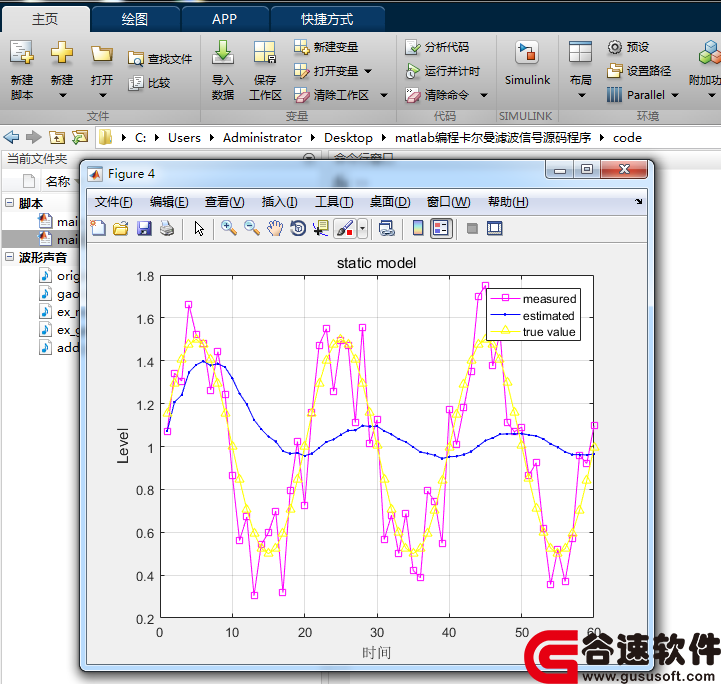Click the 'static model' plot title
Viewport: 721px width, 684px height.
pos(376,262)
